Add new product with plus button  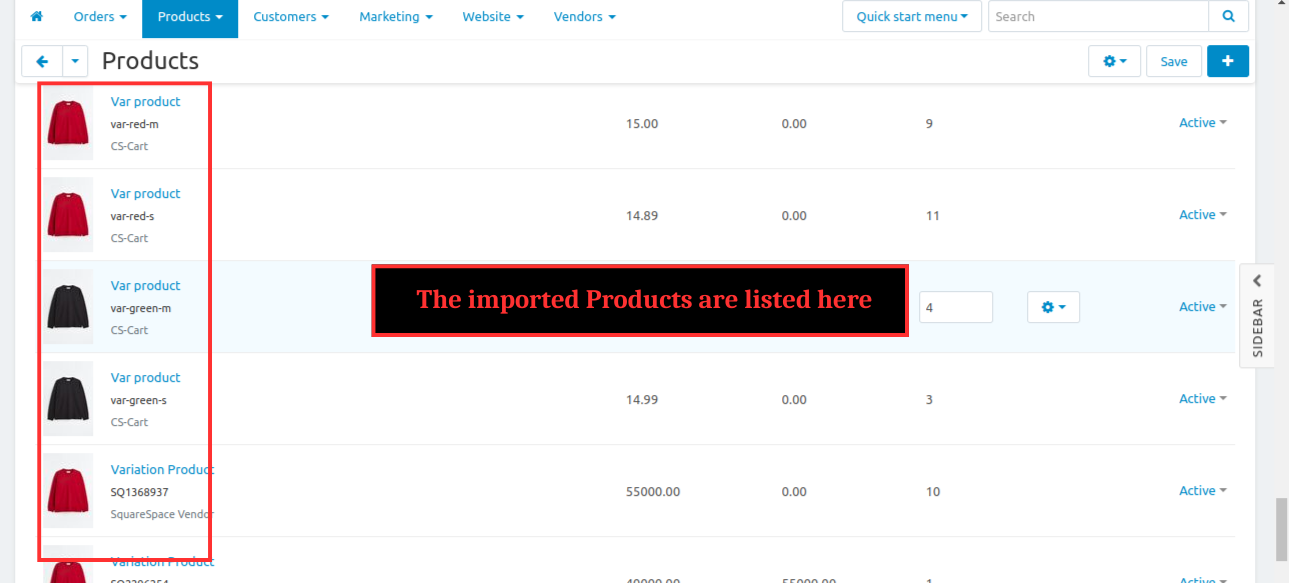(x=1228, y=61)
